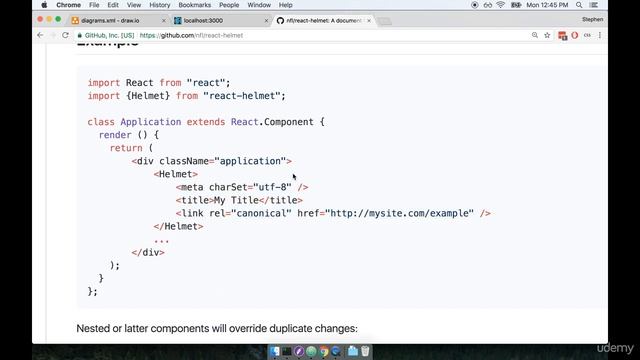Click the 'render () {' code line

coord(129,135)
